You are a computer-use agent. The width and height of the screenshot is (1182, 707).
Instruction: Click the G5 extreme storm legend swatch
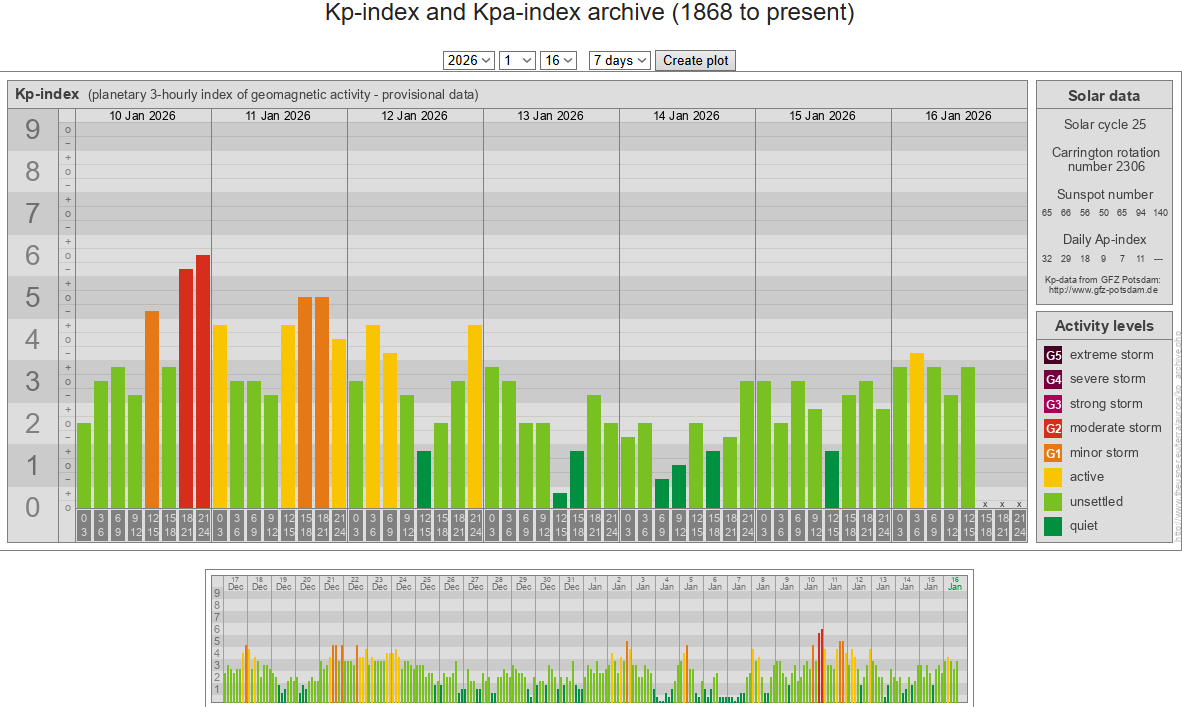click(x=1053, y=355)
